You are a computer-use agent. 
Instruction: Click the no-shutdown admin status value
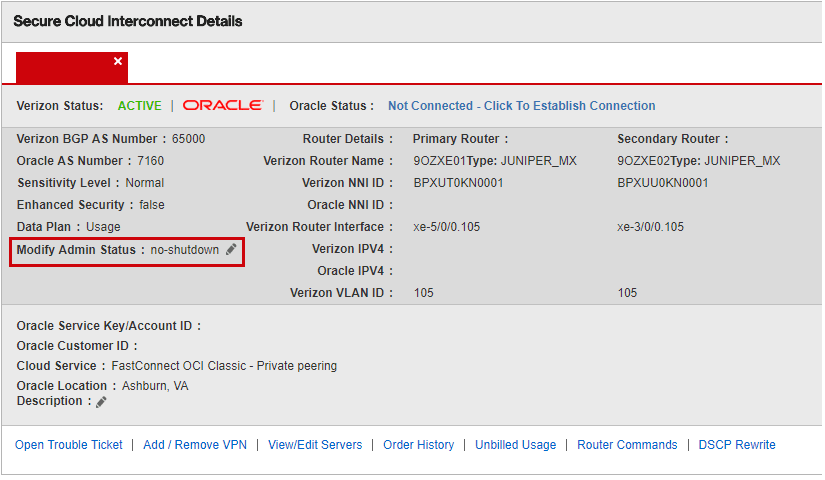click(x=185, y=250)
